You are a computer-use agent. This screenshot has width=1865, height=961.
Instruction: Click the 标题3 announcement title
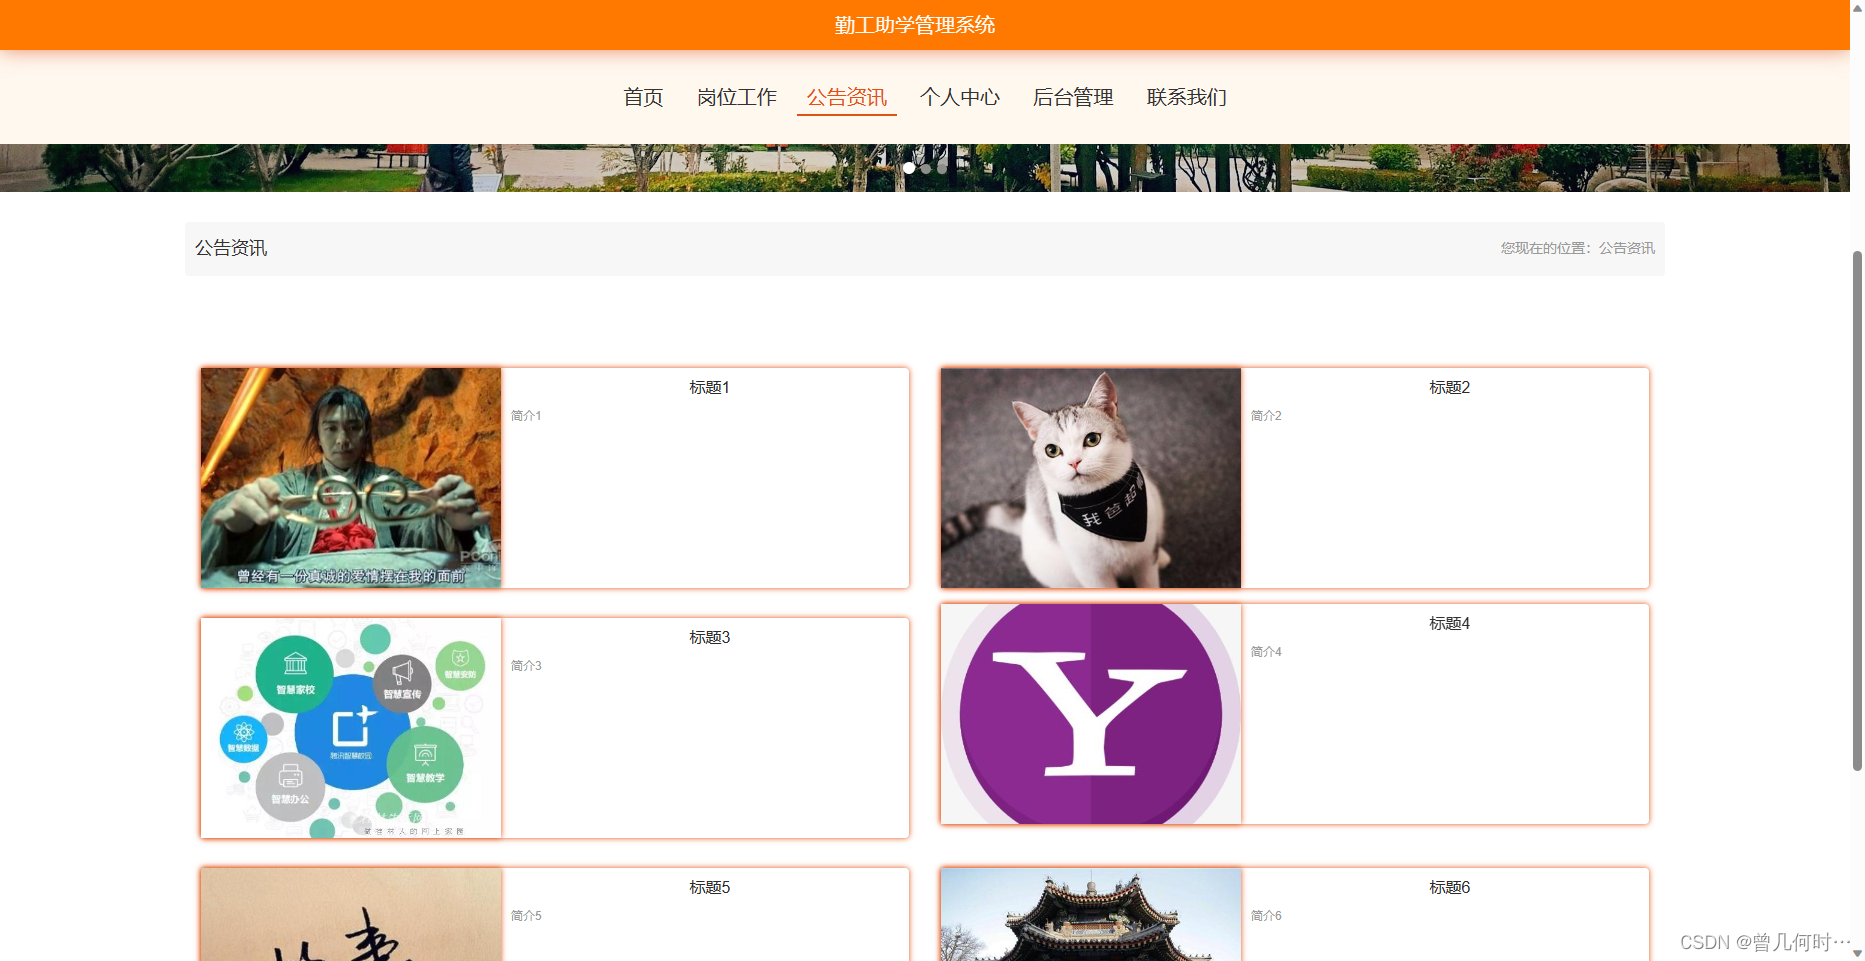coord(709,637)
